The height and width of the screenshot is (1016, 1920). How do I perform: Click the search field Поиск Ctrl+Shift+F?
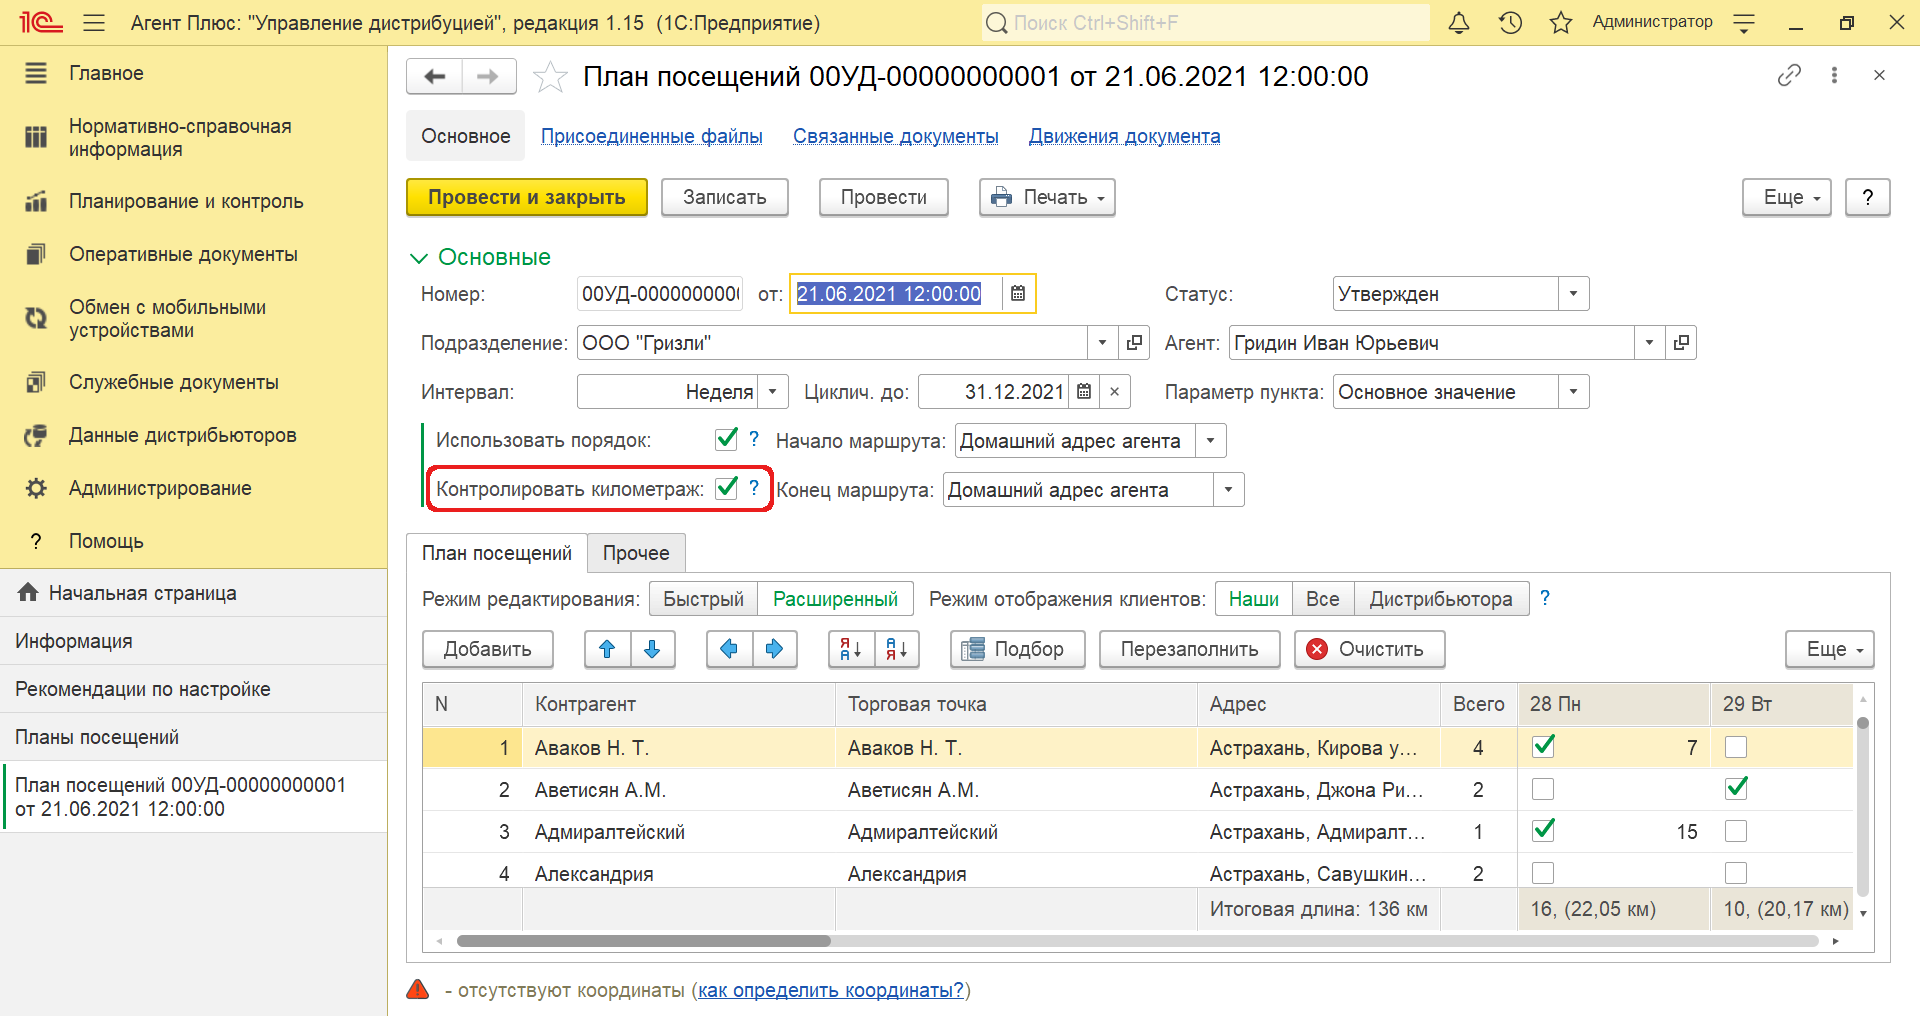click(x=1205, y=22)
